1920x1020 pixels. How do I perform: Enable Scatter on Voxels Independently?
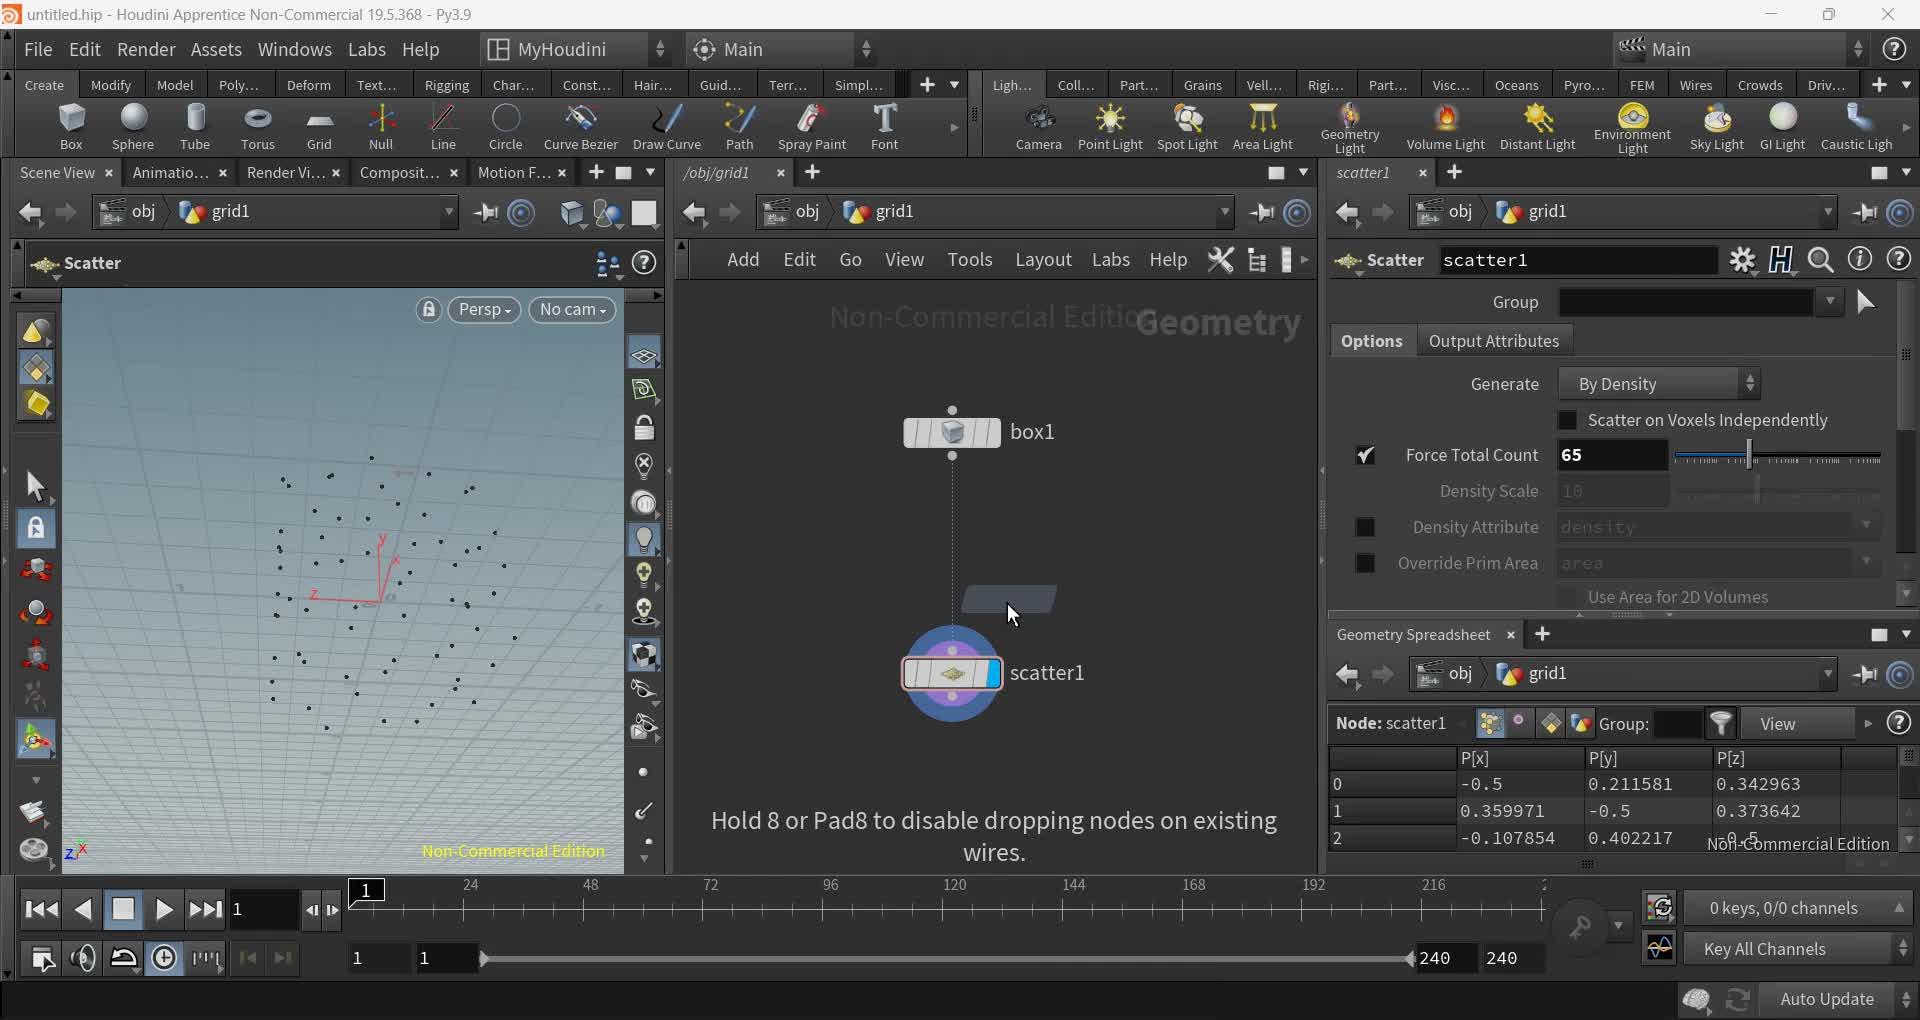1567,420
